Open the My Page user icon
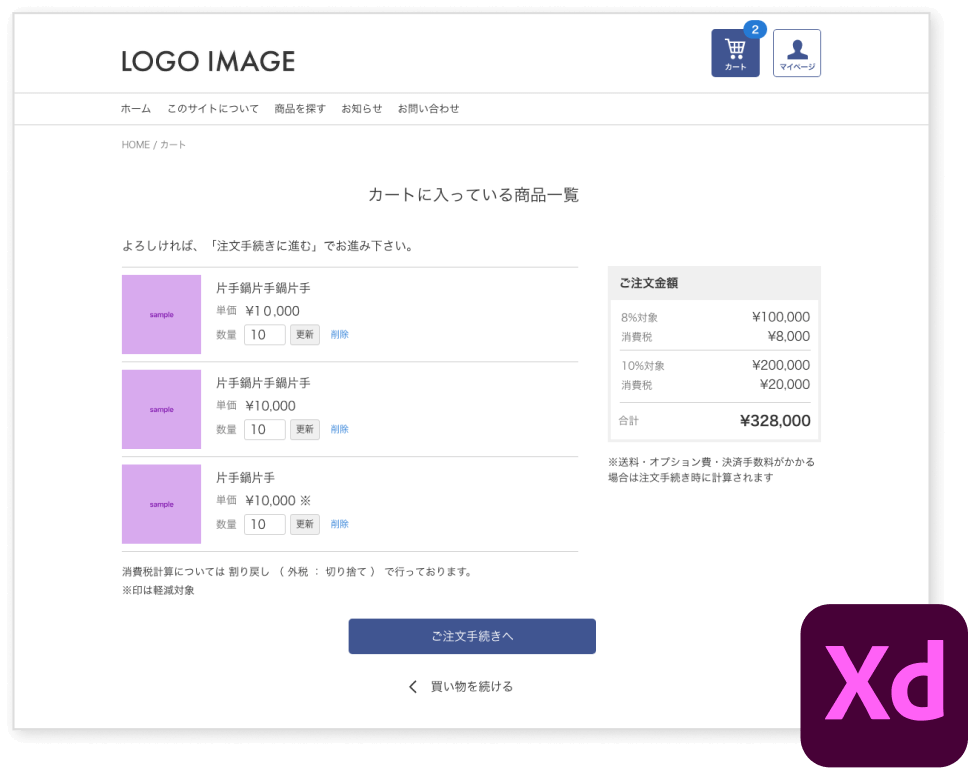Viewport: 968px width, 768px height. pyautogui.click(x=797, y=53)
